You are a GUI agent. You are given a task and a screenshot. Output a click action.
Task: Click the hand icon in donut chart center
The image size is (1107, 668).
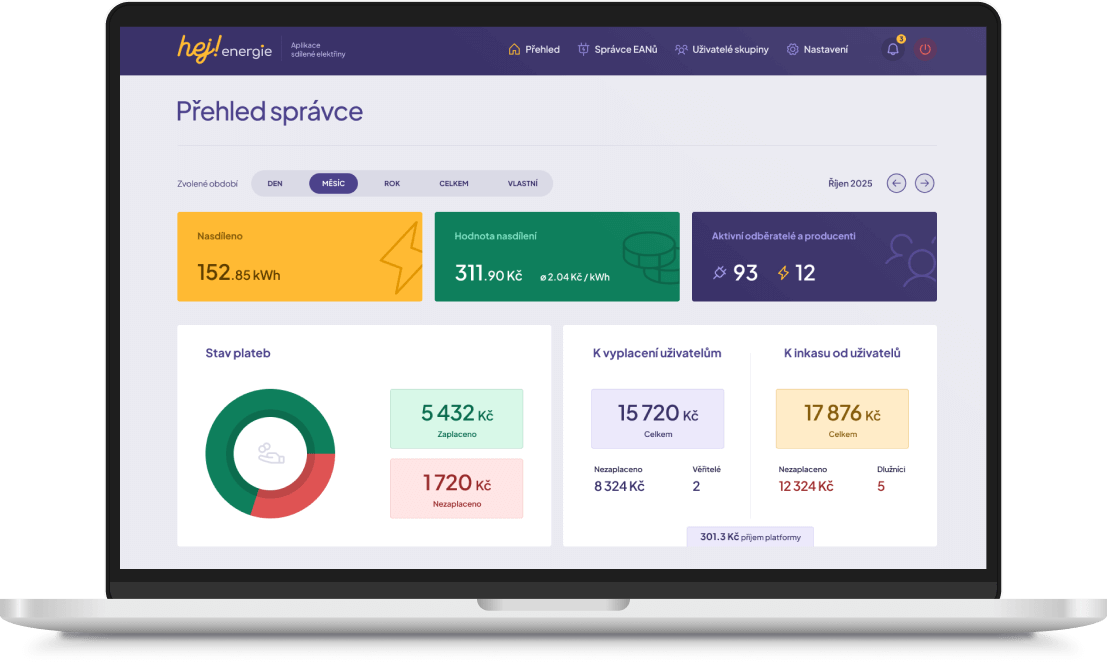pos(270,453)
